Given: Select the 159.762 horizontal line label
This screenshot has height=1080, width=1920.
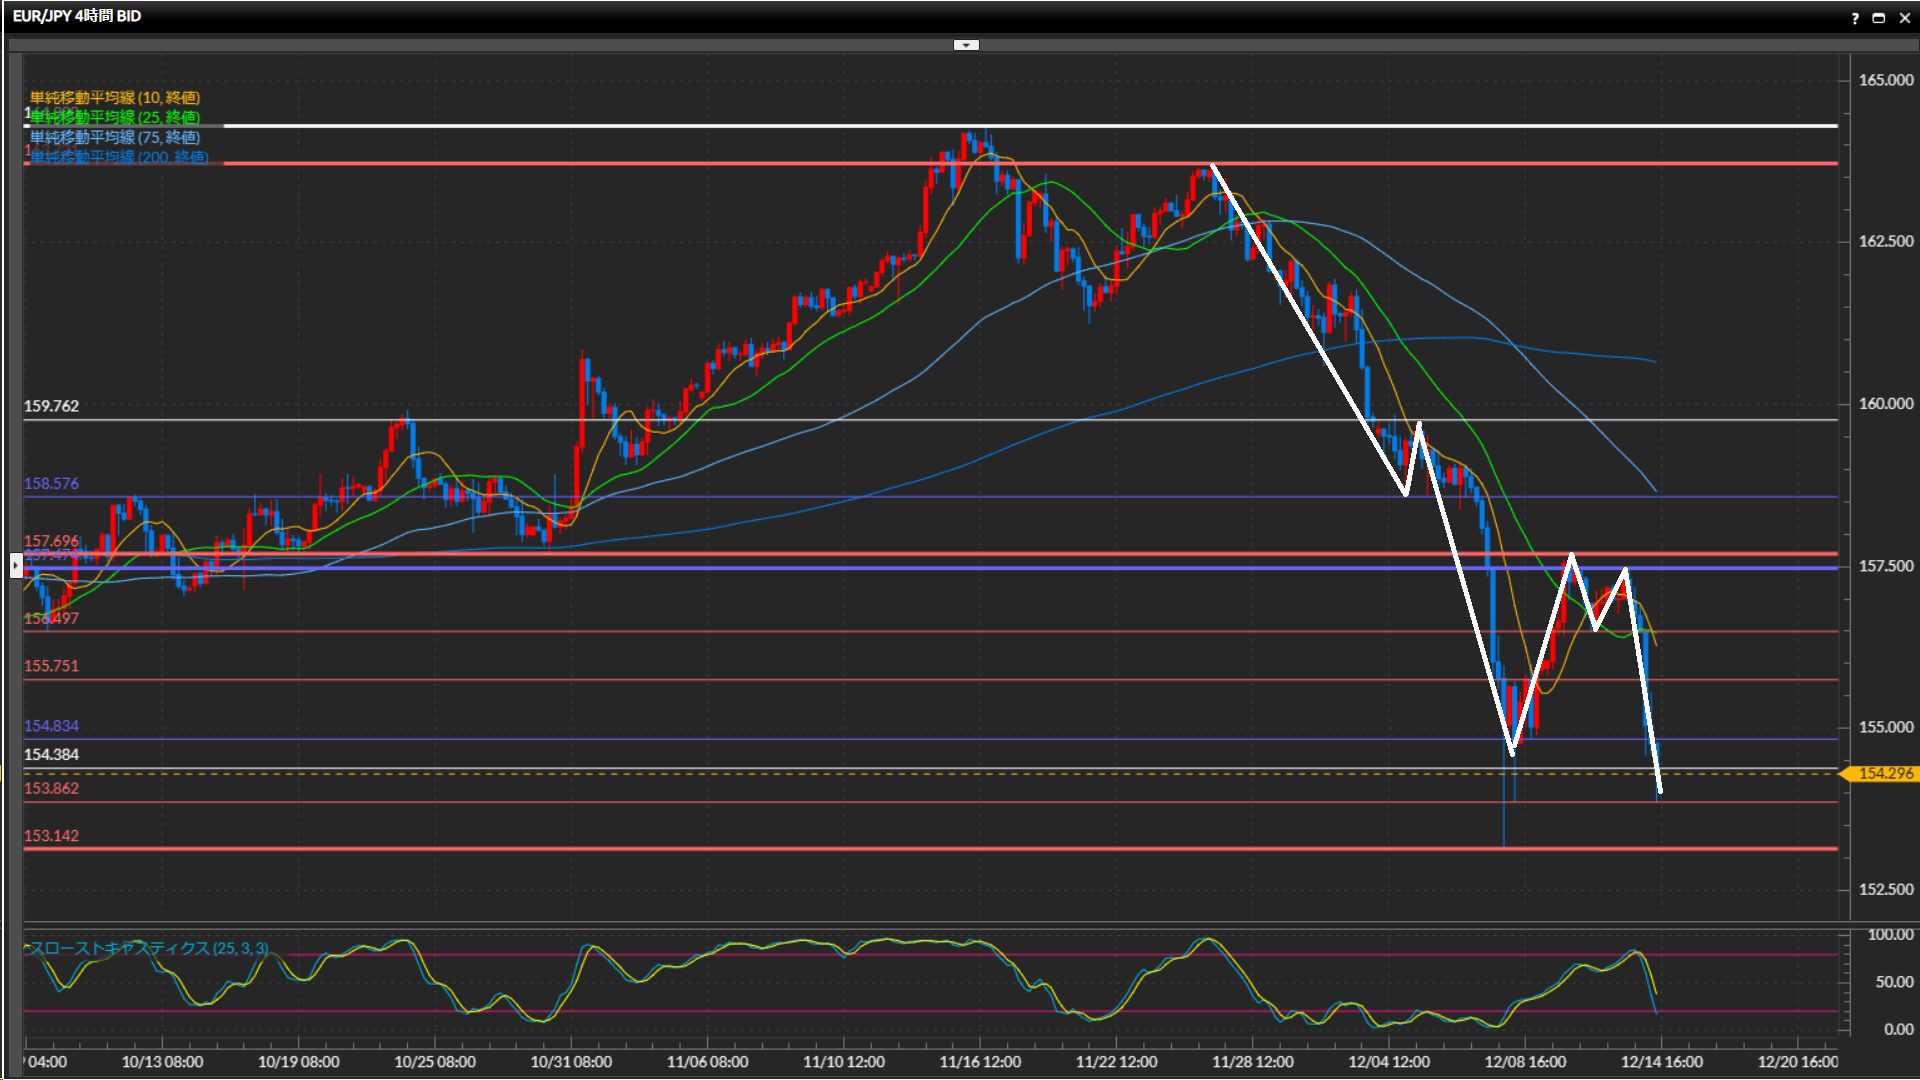Looking at the screenshot, I should (51, 406).
